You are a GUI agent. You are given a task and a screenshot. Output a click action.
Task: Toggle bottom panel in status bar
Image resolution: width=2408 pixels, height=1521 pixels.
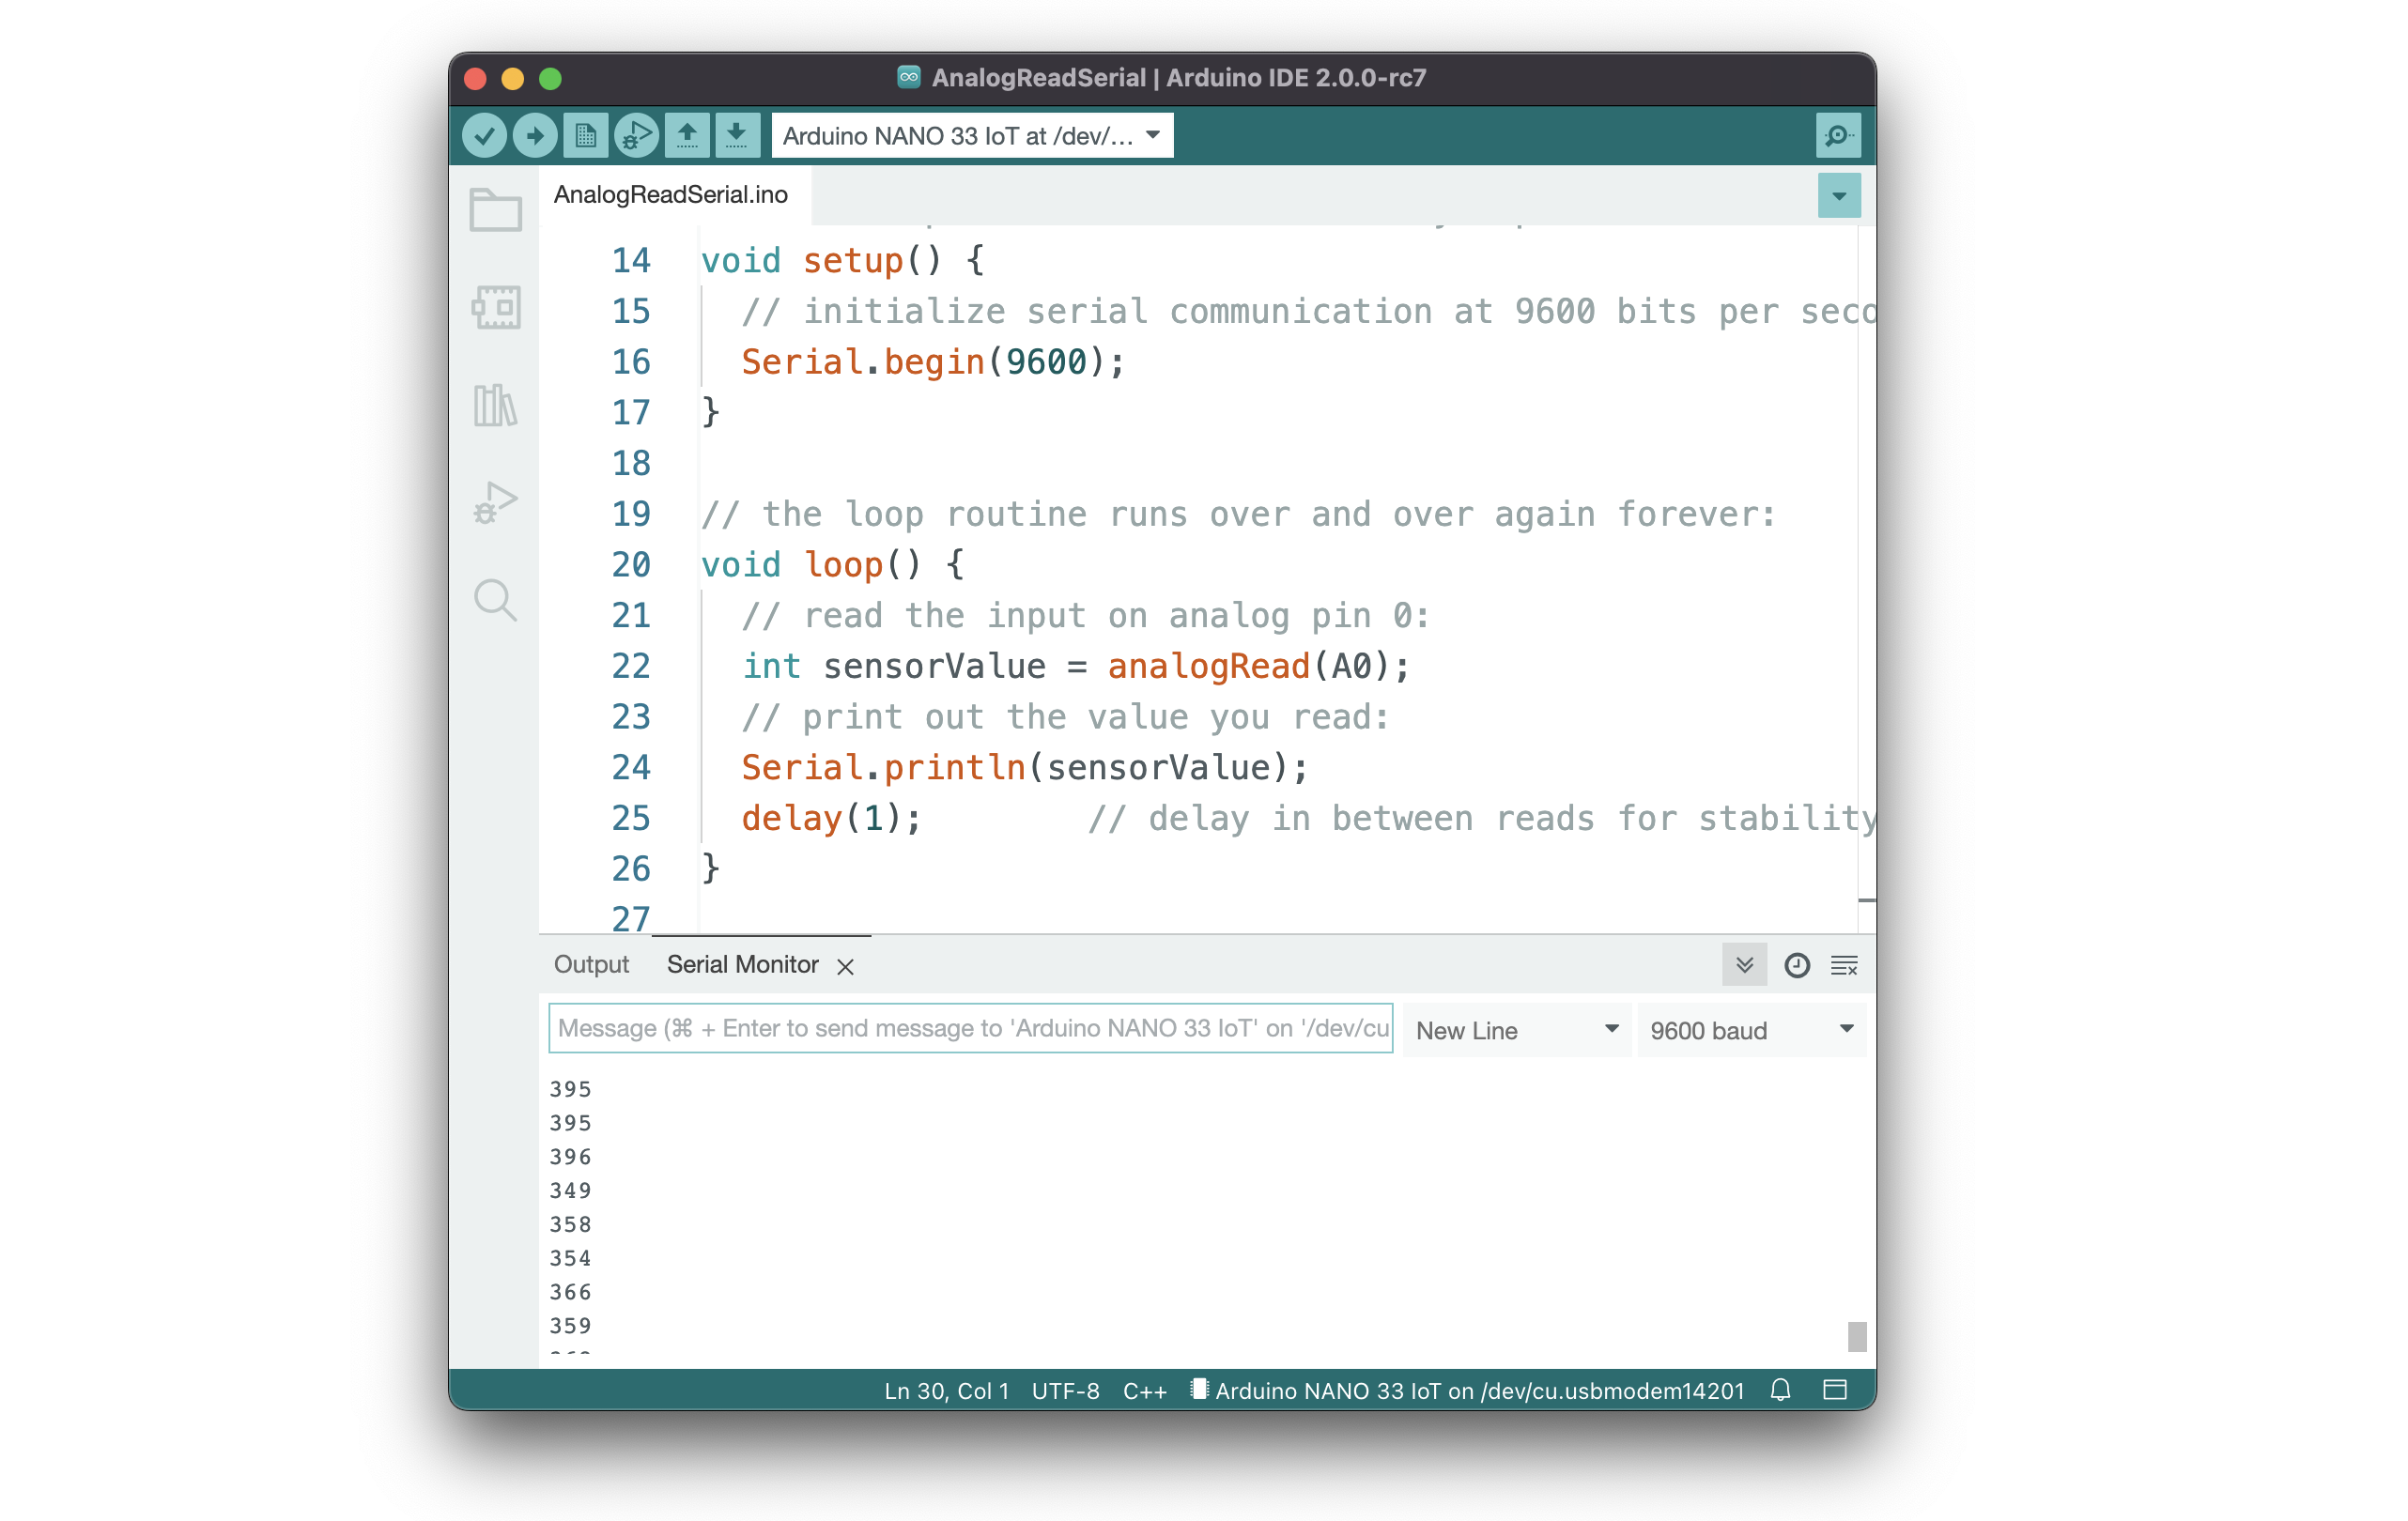1834,1389
